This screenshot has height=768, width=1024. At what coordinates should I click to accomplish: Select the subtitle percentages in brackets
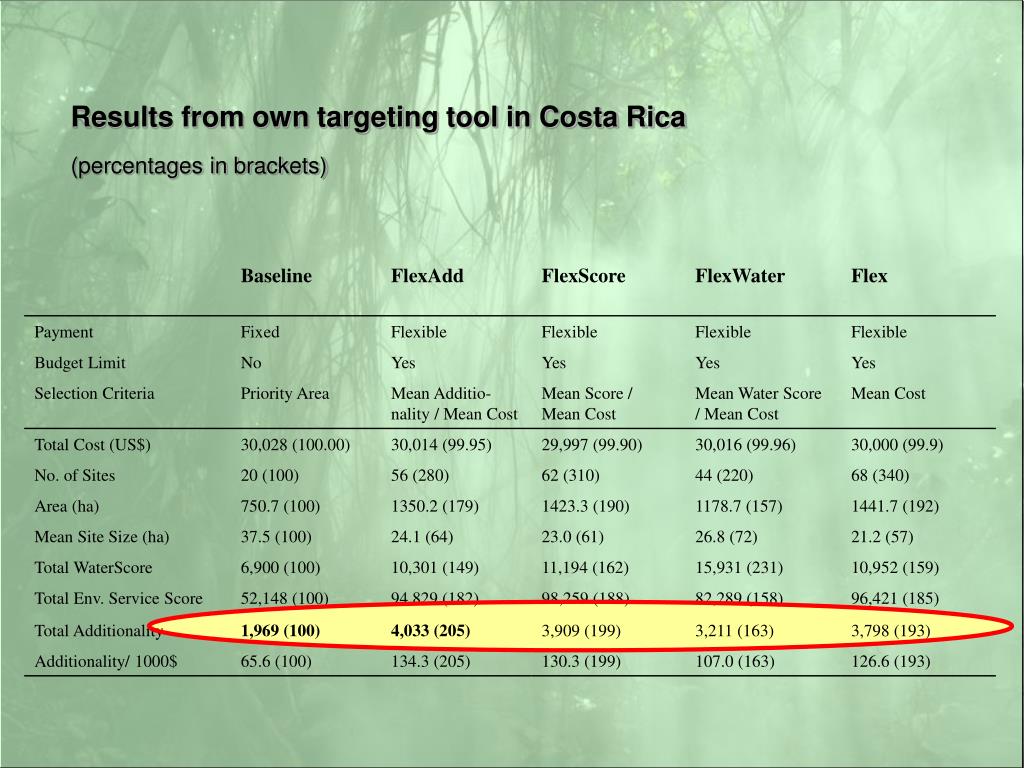[x=199, y=166]
